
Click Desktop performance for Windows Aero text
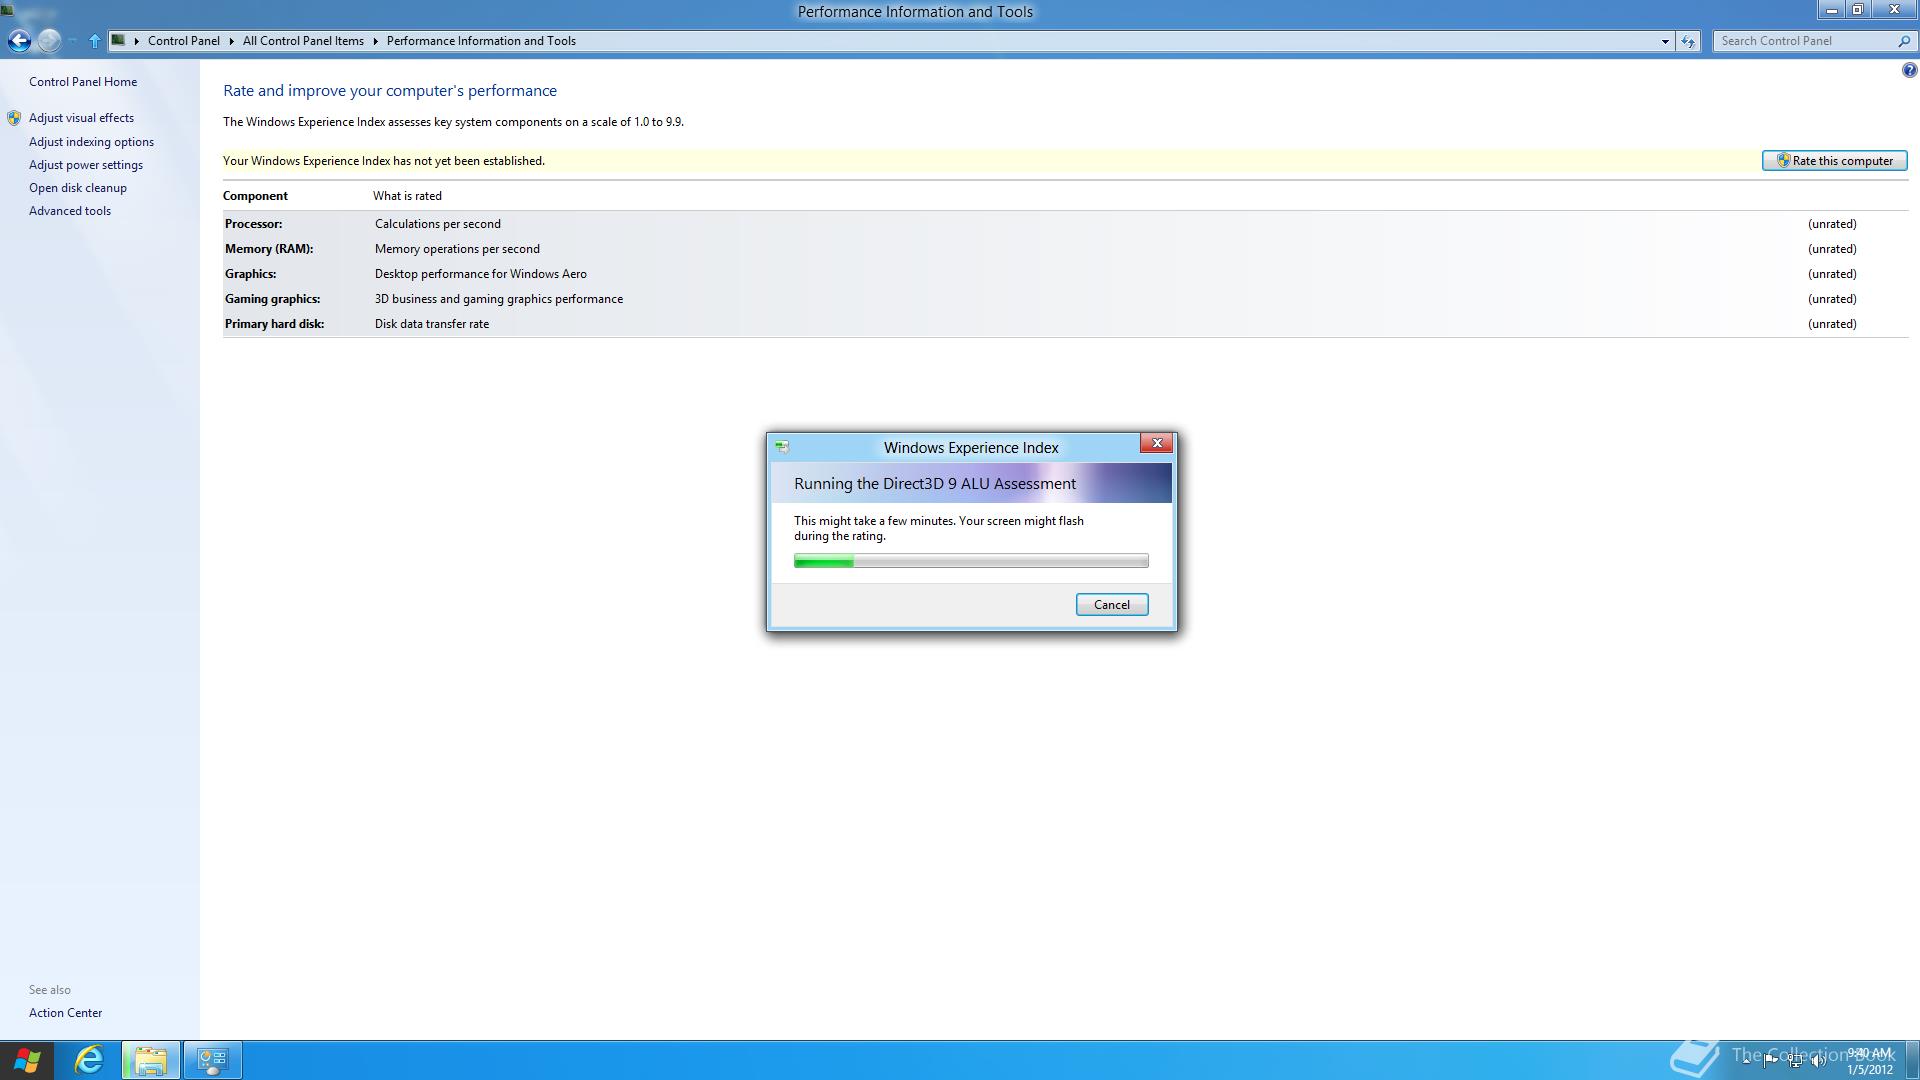click(481, 274)
